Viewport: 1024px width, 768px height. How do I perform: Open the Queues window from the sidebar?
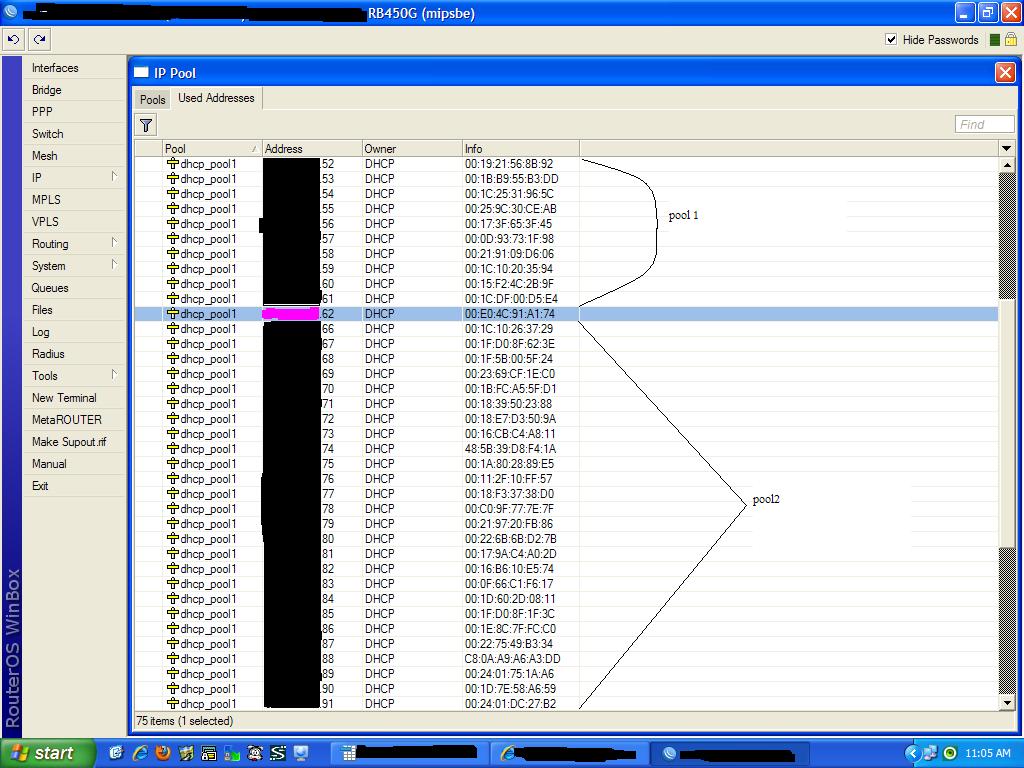pos(52,288)
